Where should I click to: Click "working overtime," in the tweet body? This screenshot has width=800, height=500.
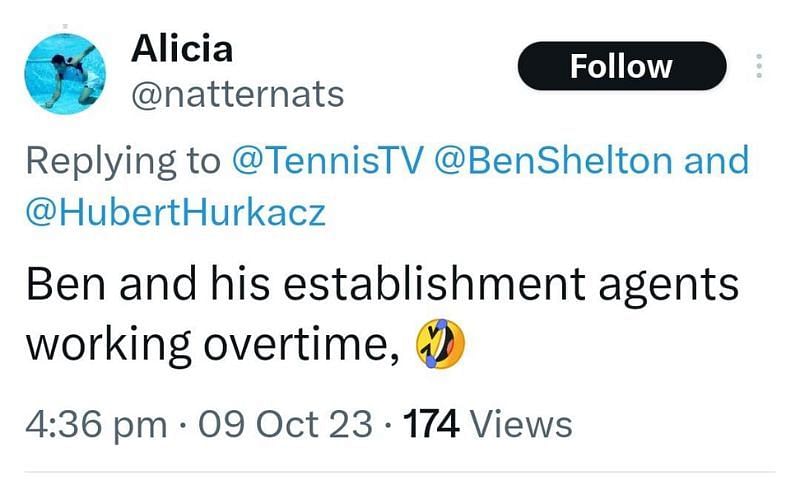[212, 345]
